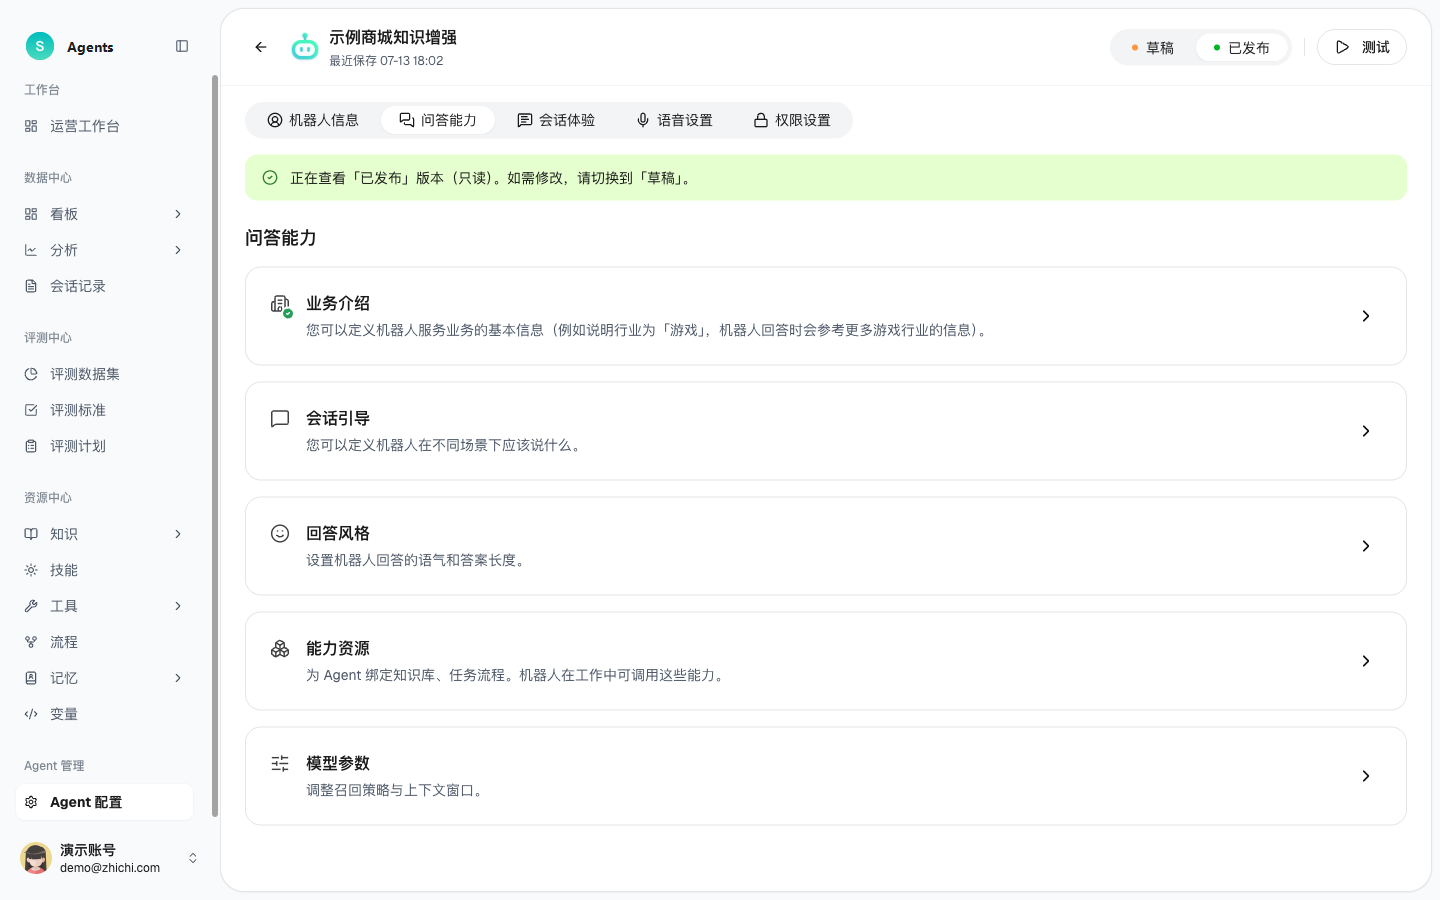Open 会话记录 in the sidebar
Screen dimensions: 1440x900
pos(104,286)
